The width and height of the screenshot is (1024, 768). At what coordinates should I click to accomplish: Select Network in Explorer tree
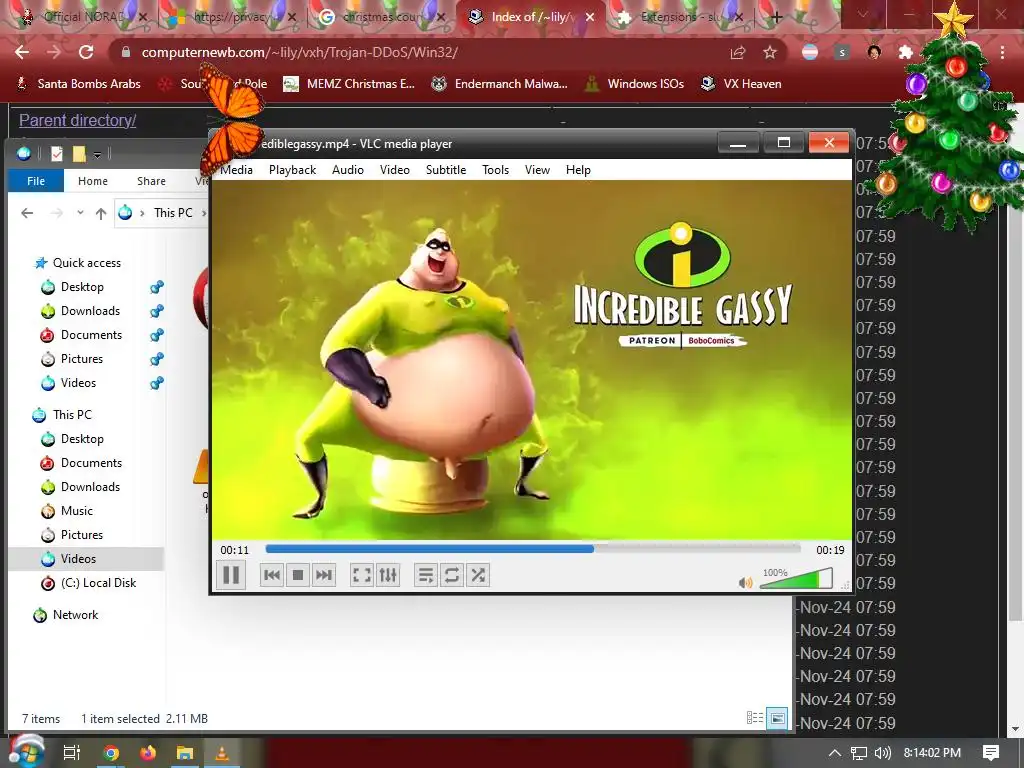point(75,615)
